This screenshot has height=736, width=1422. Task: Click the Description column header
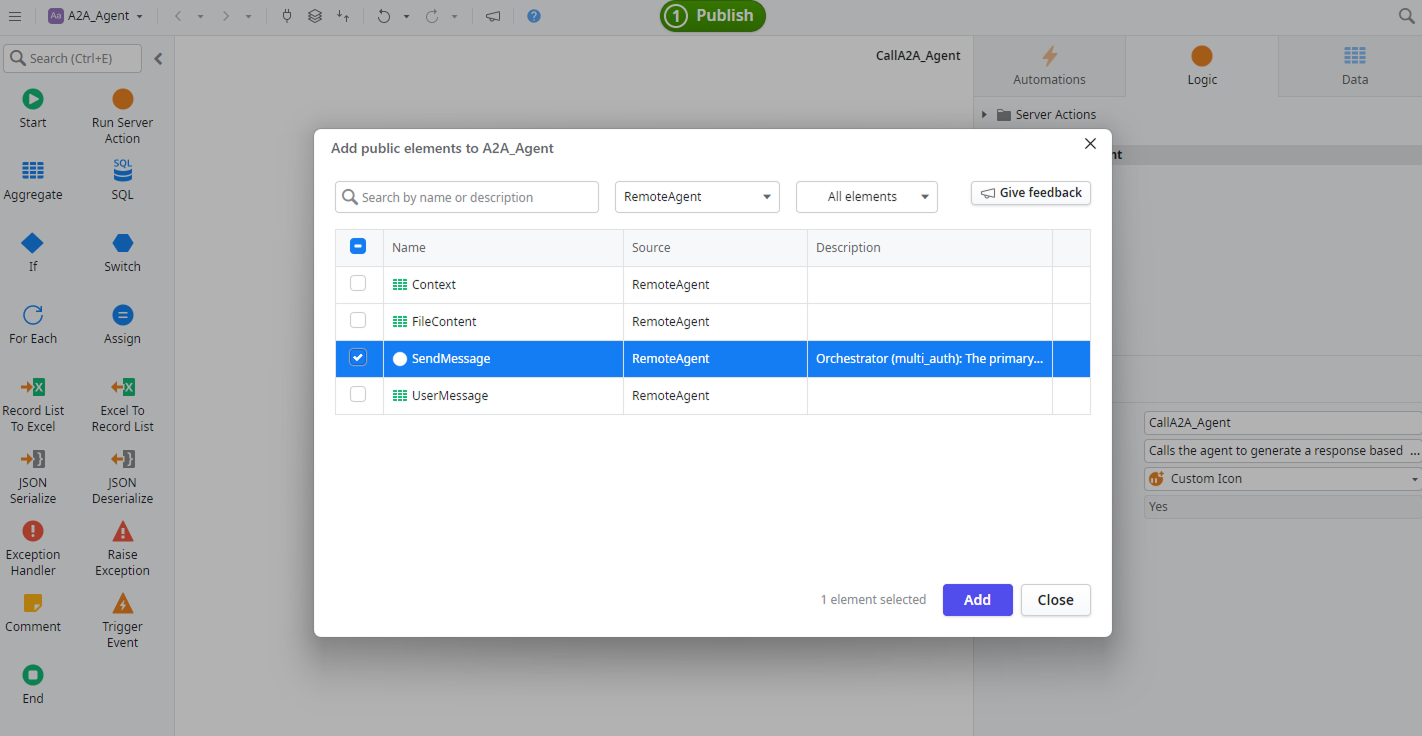pyautogui.click(x=930, y=248)
